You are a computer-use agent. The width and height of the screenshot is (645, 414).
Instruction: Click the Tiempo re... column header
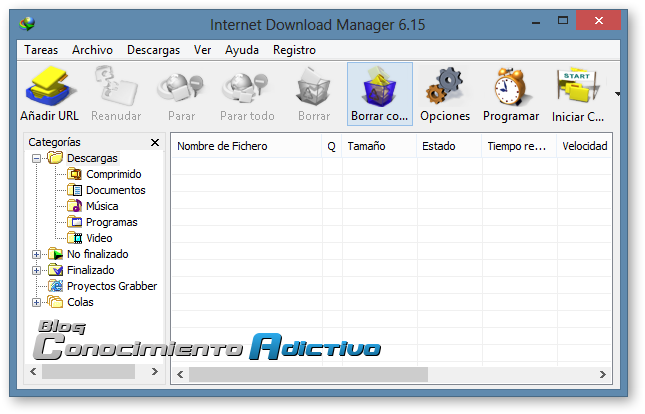click(519, 146)
